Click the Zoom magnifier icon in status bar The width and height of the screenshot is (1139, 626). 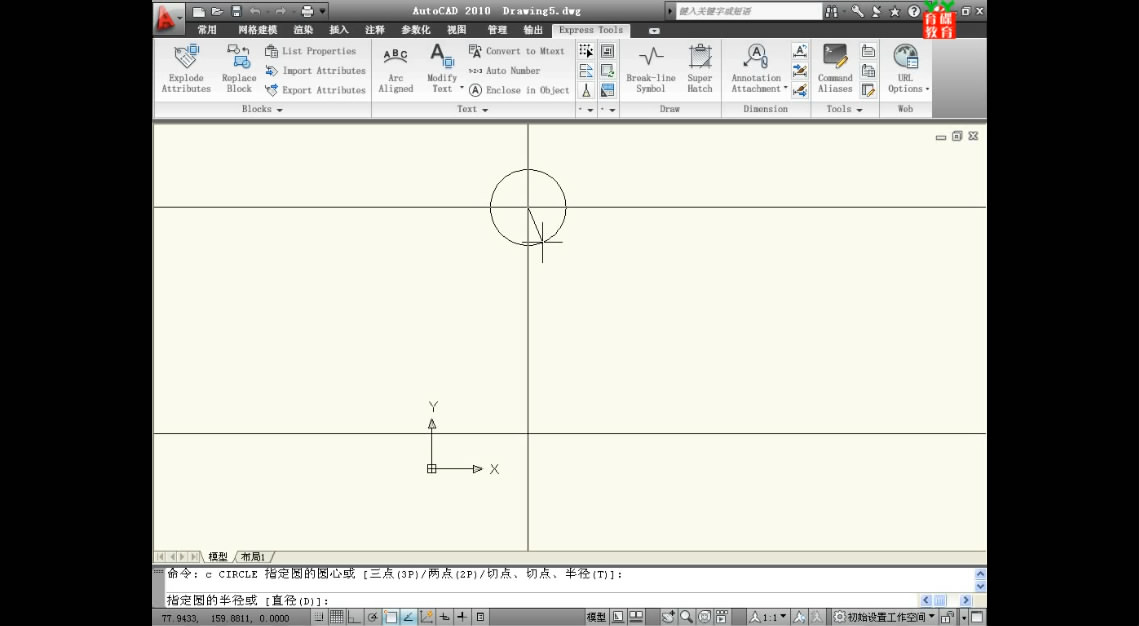tap(686, 617)
